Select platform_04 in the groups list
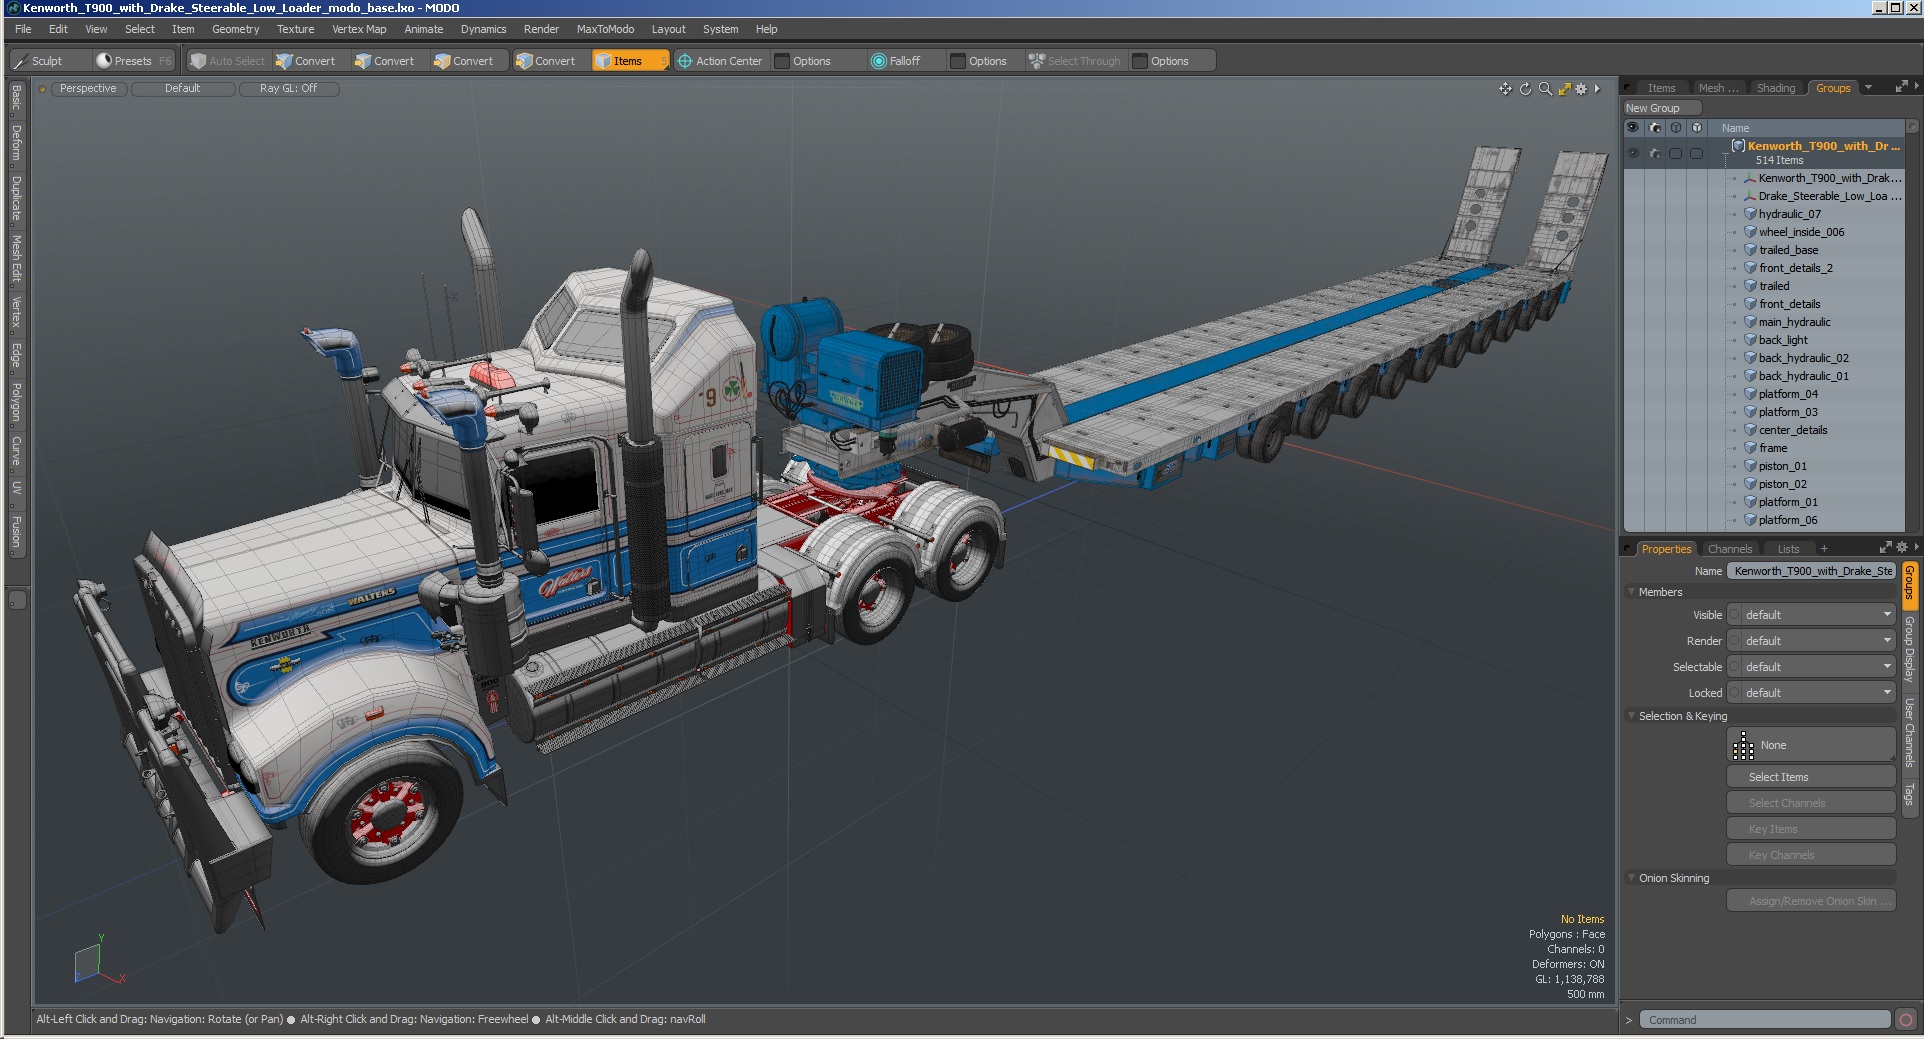This screenshot has height=1039, width=1924. tap(1788, 394)
